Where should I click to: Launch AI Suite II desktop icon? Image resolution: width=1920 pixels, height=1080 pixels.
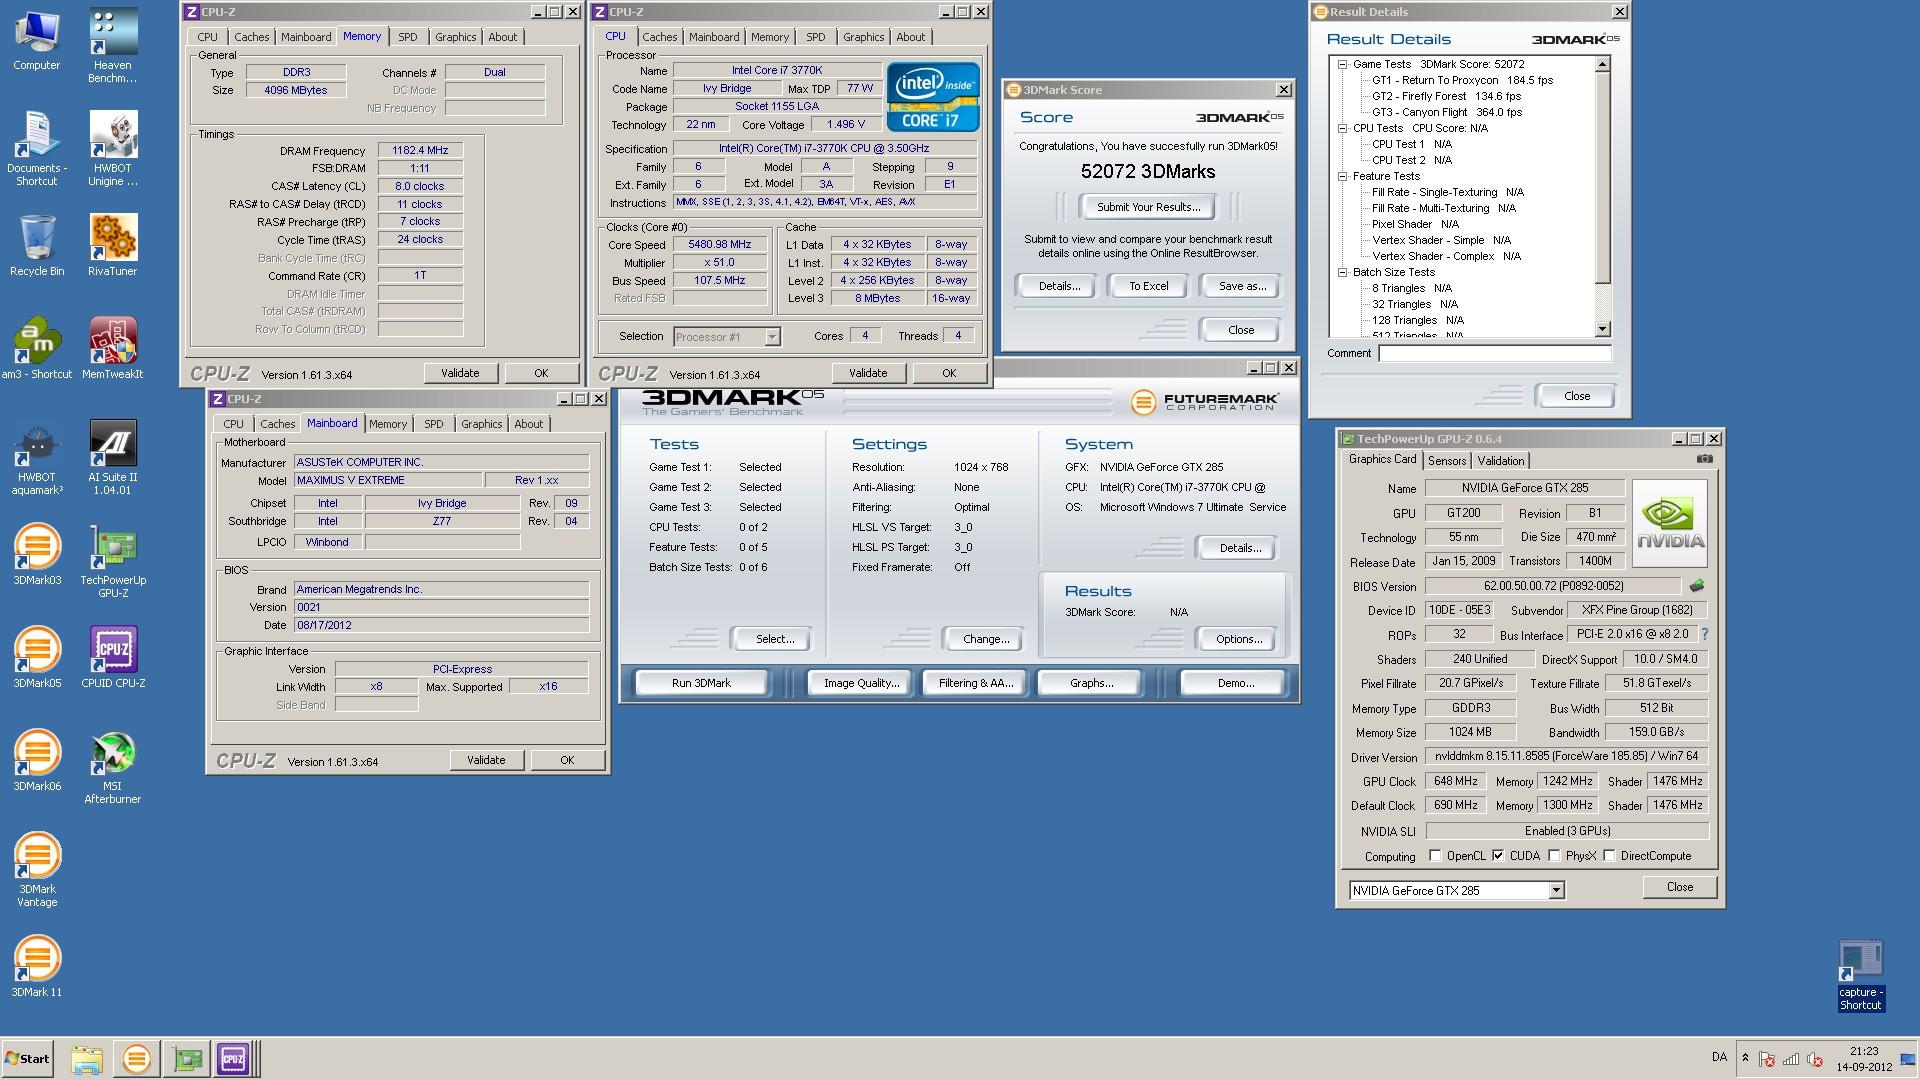[112, 458]
